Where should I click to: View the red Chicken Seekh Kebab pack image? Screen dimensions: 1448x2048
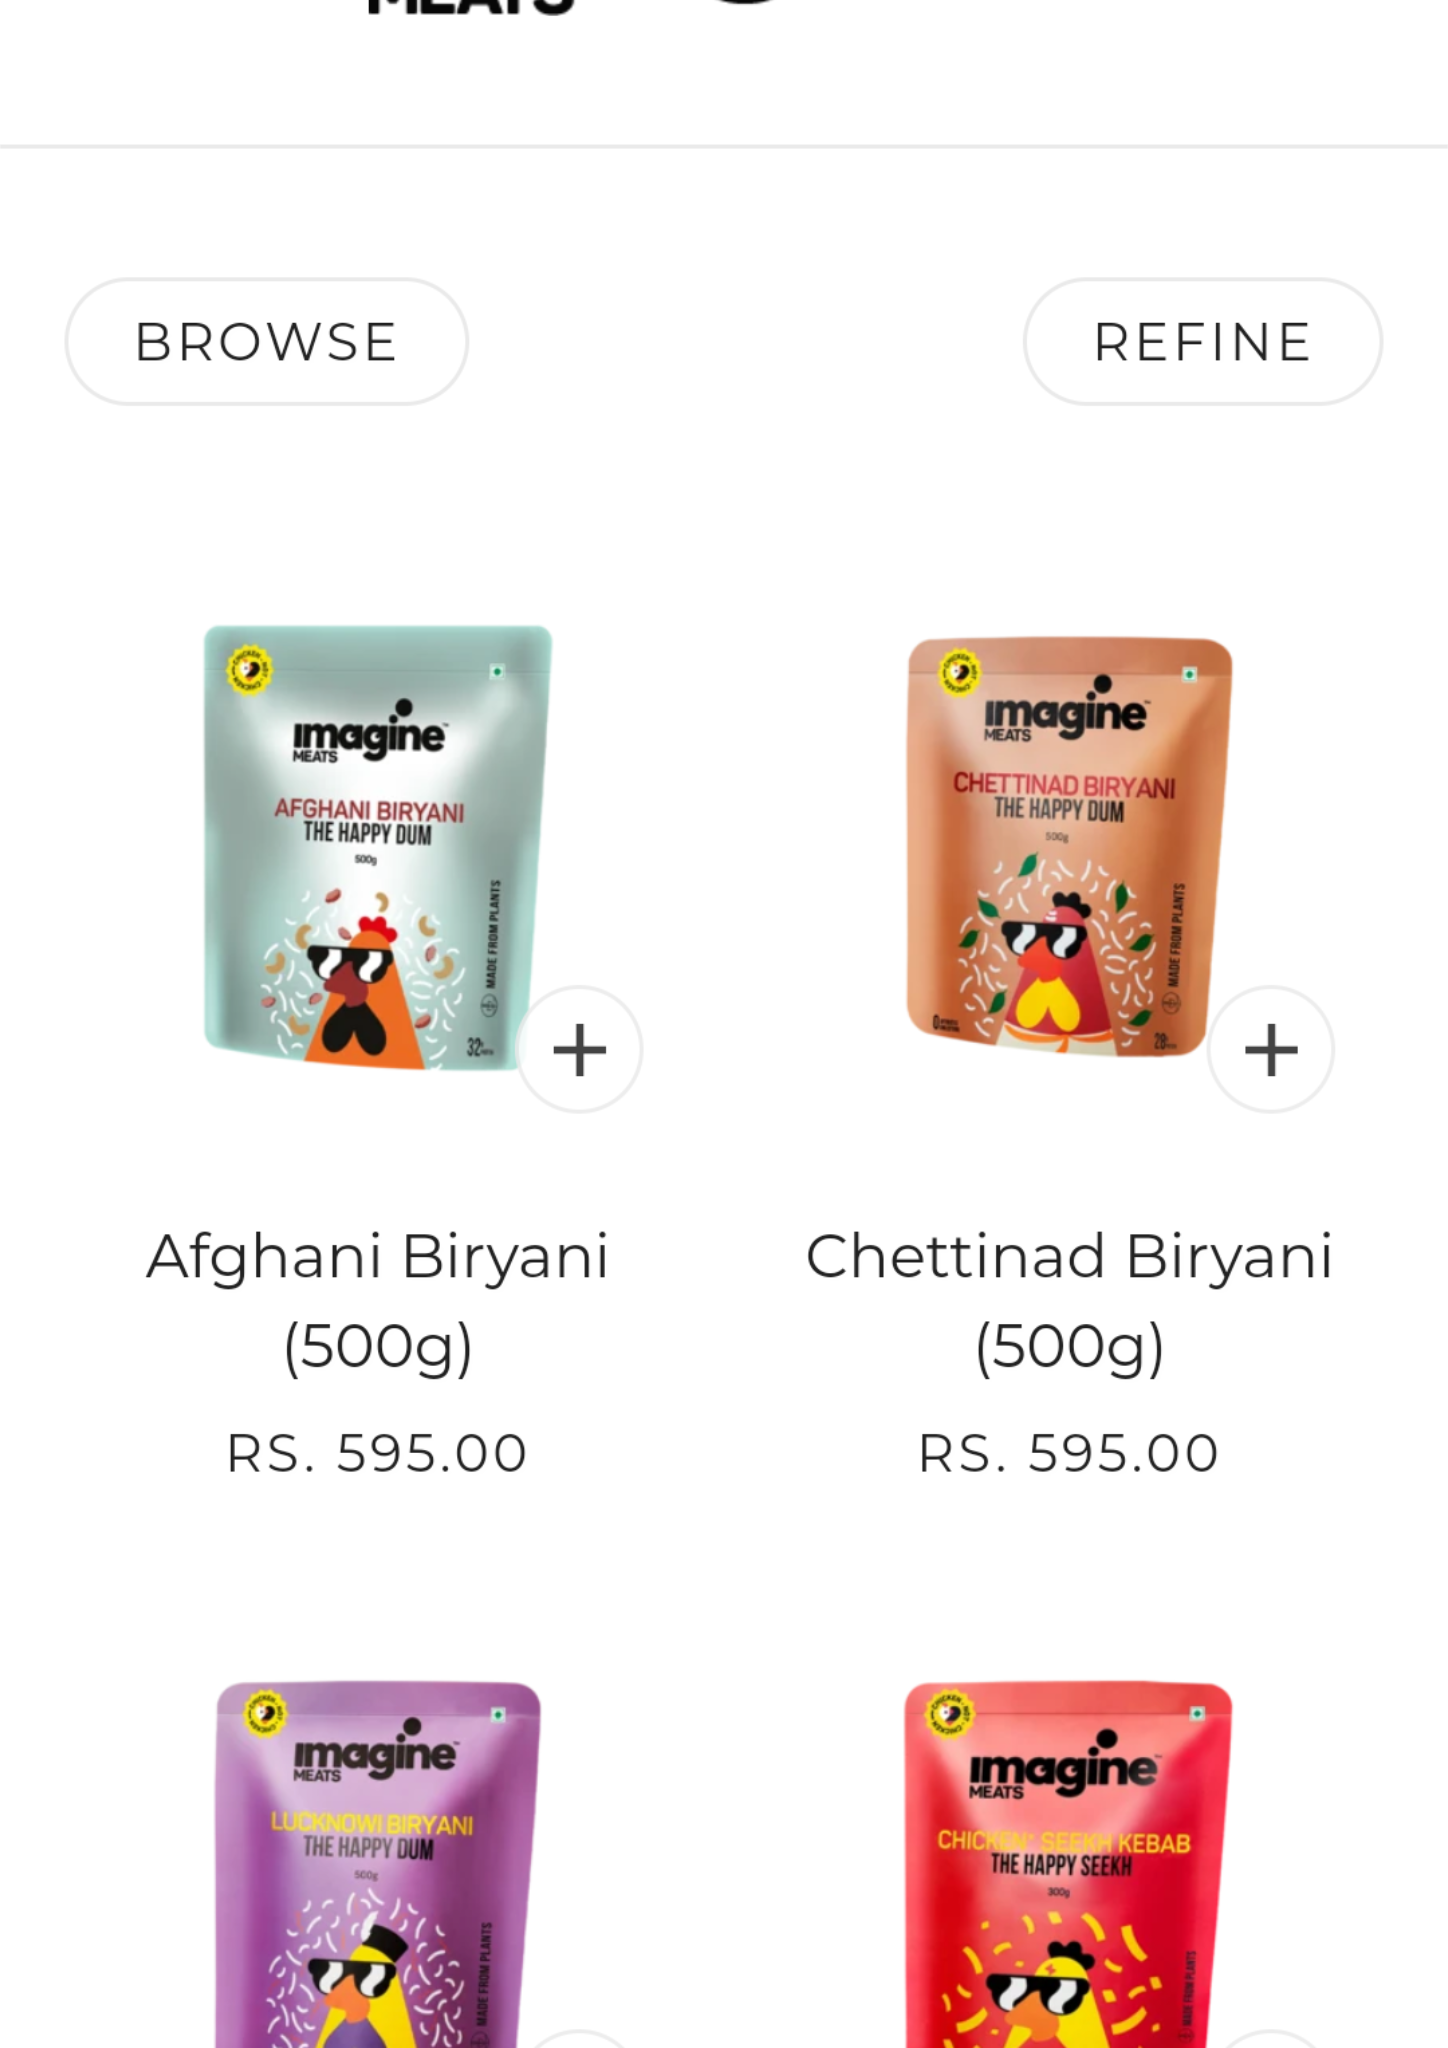click(x=1068, y=1865)
